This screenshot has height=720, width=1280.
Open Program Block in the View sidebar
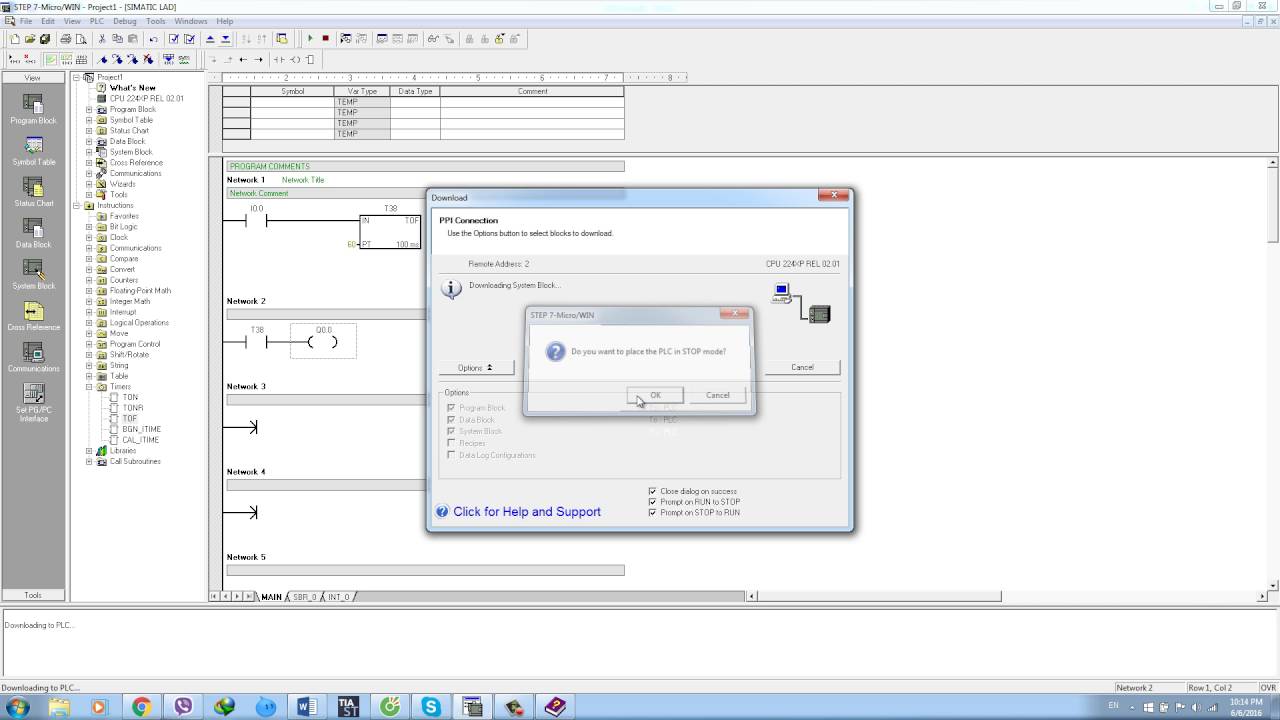pyautogui.click(x=33, y=109)
